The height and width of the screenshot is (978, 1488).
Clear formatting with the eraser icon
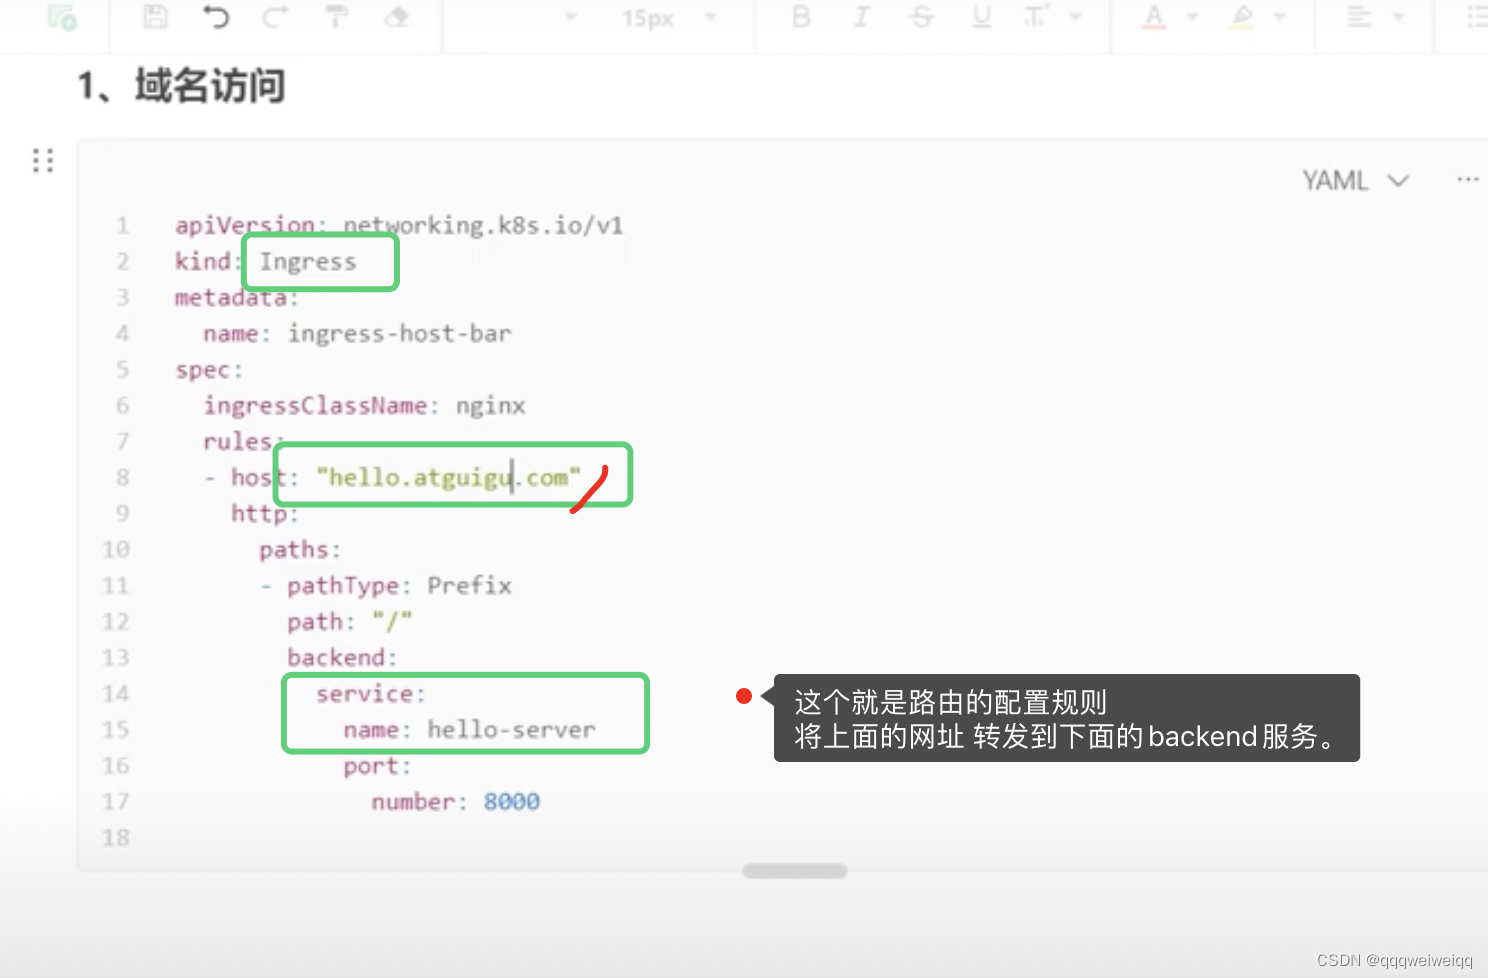click(397, 16)
